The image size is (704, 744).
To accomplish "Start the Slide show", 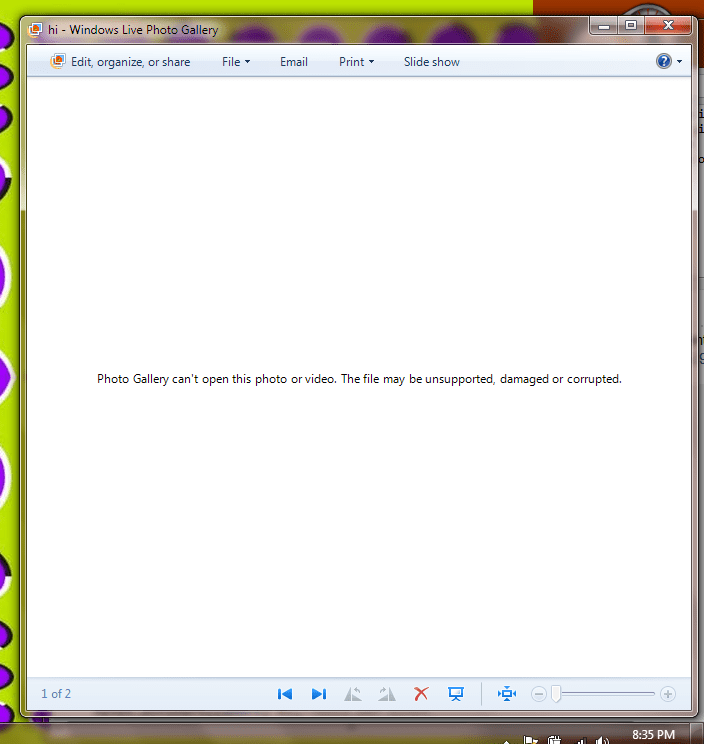I will click(431, 62).
